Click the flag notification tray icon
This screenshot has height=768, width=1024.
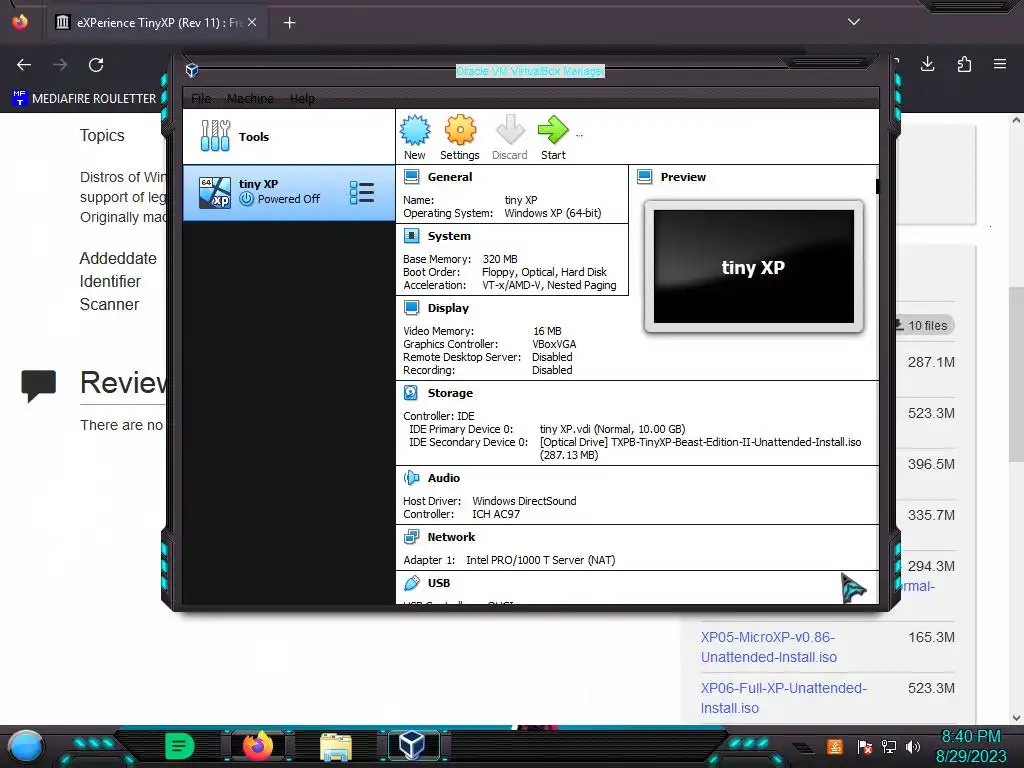click(x=865, y=747)
